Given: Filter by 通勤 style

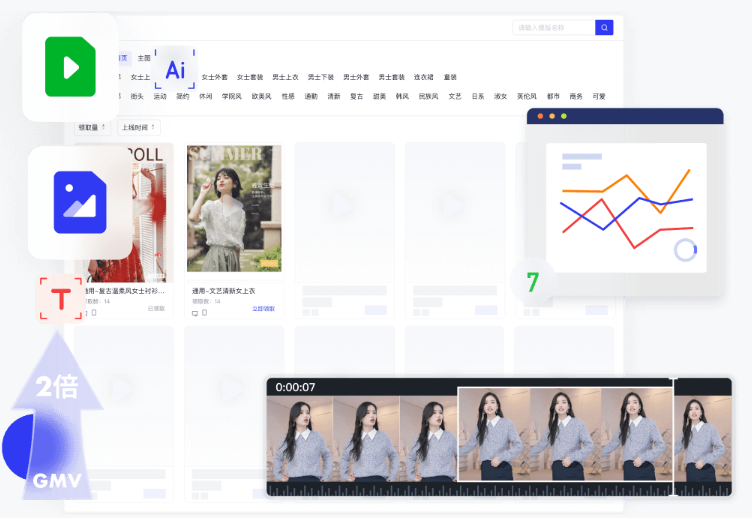Looking at the screenshot, I should coord(311,96).
